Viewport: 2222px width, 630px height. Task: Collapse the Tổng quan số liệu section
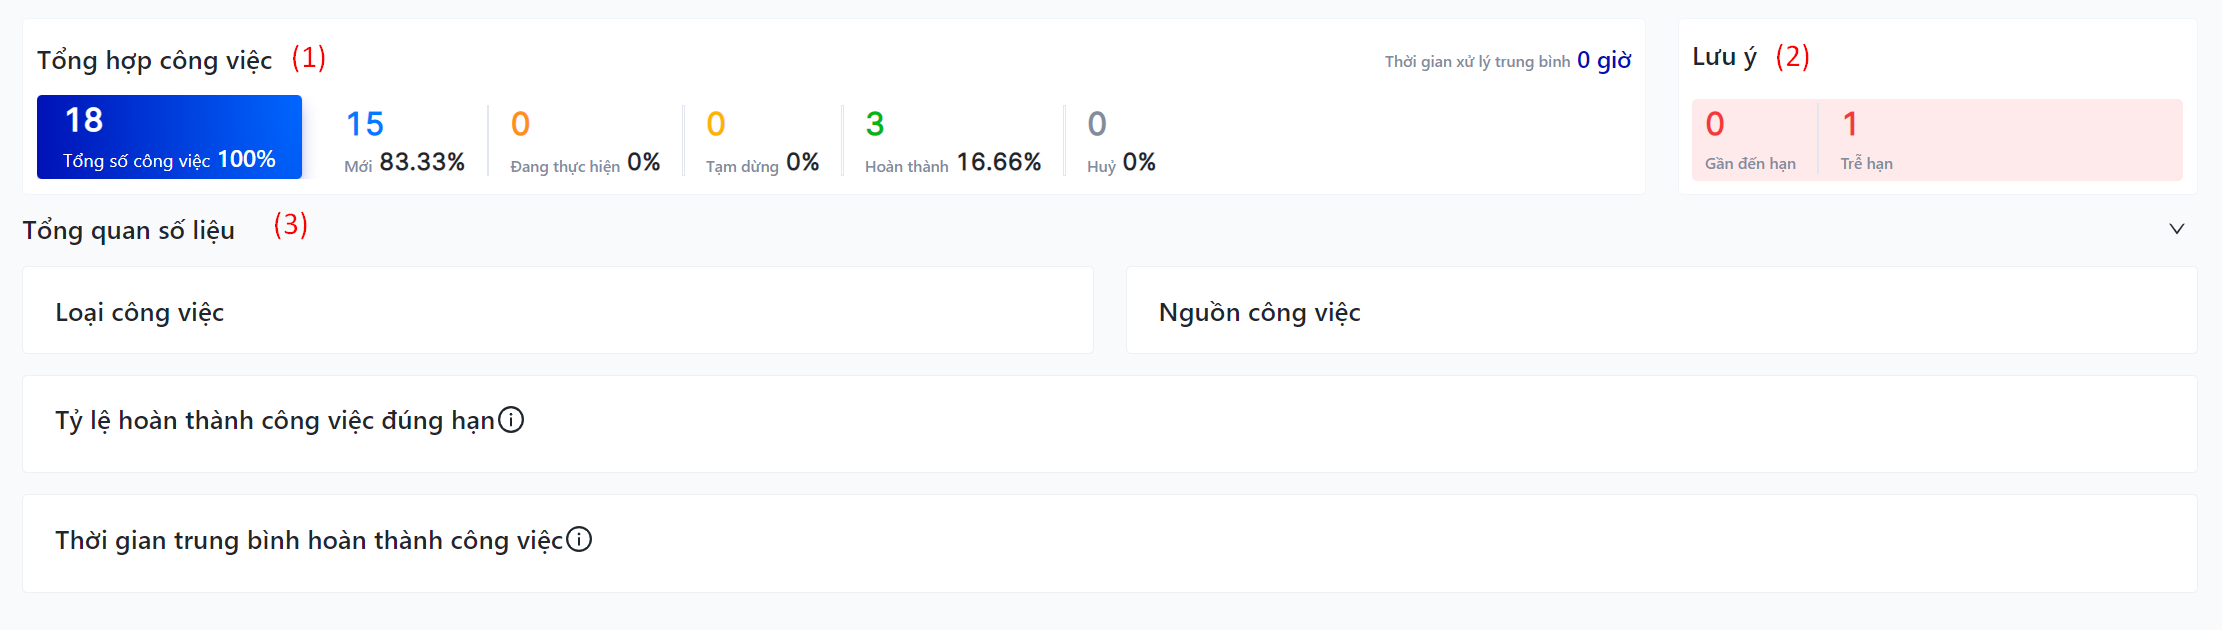[x=2176, y=229]
